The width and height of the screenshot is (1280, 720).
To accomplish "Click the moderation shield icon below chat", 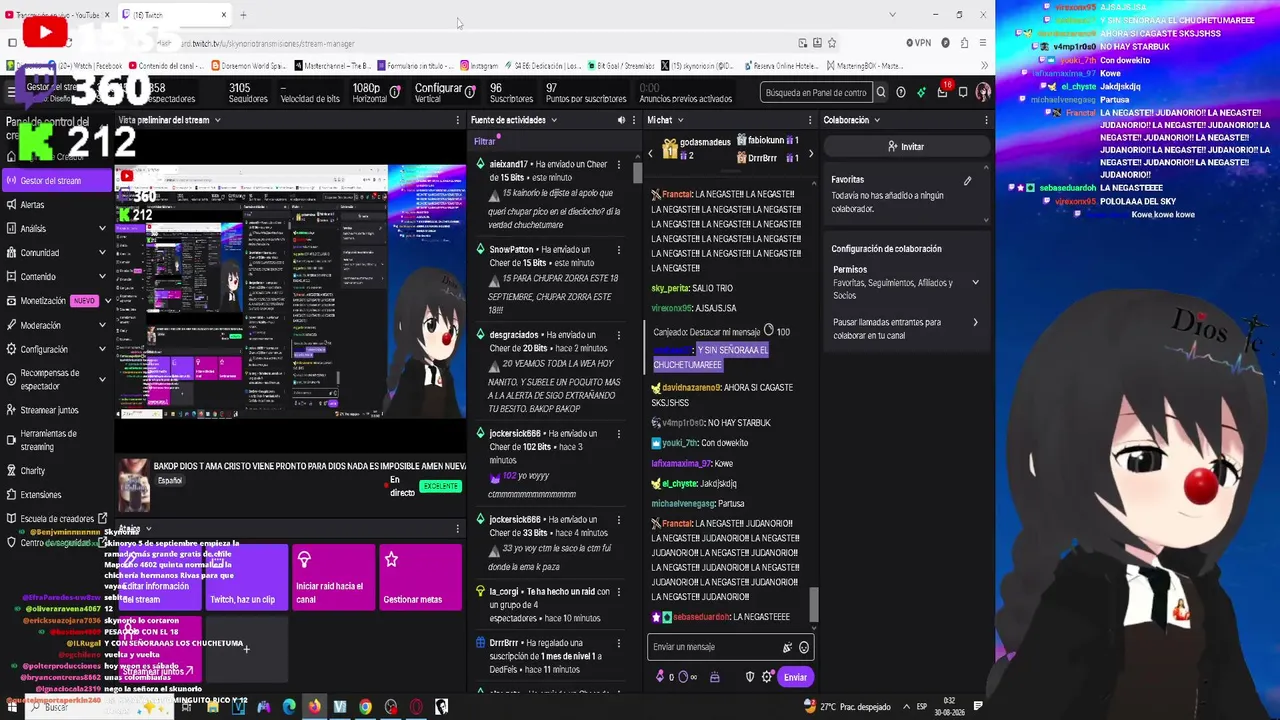I will pyautogui.click(x=750, y=677).
